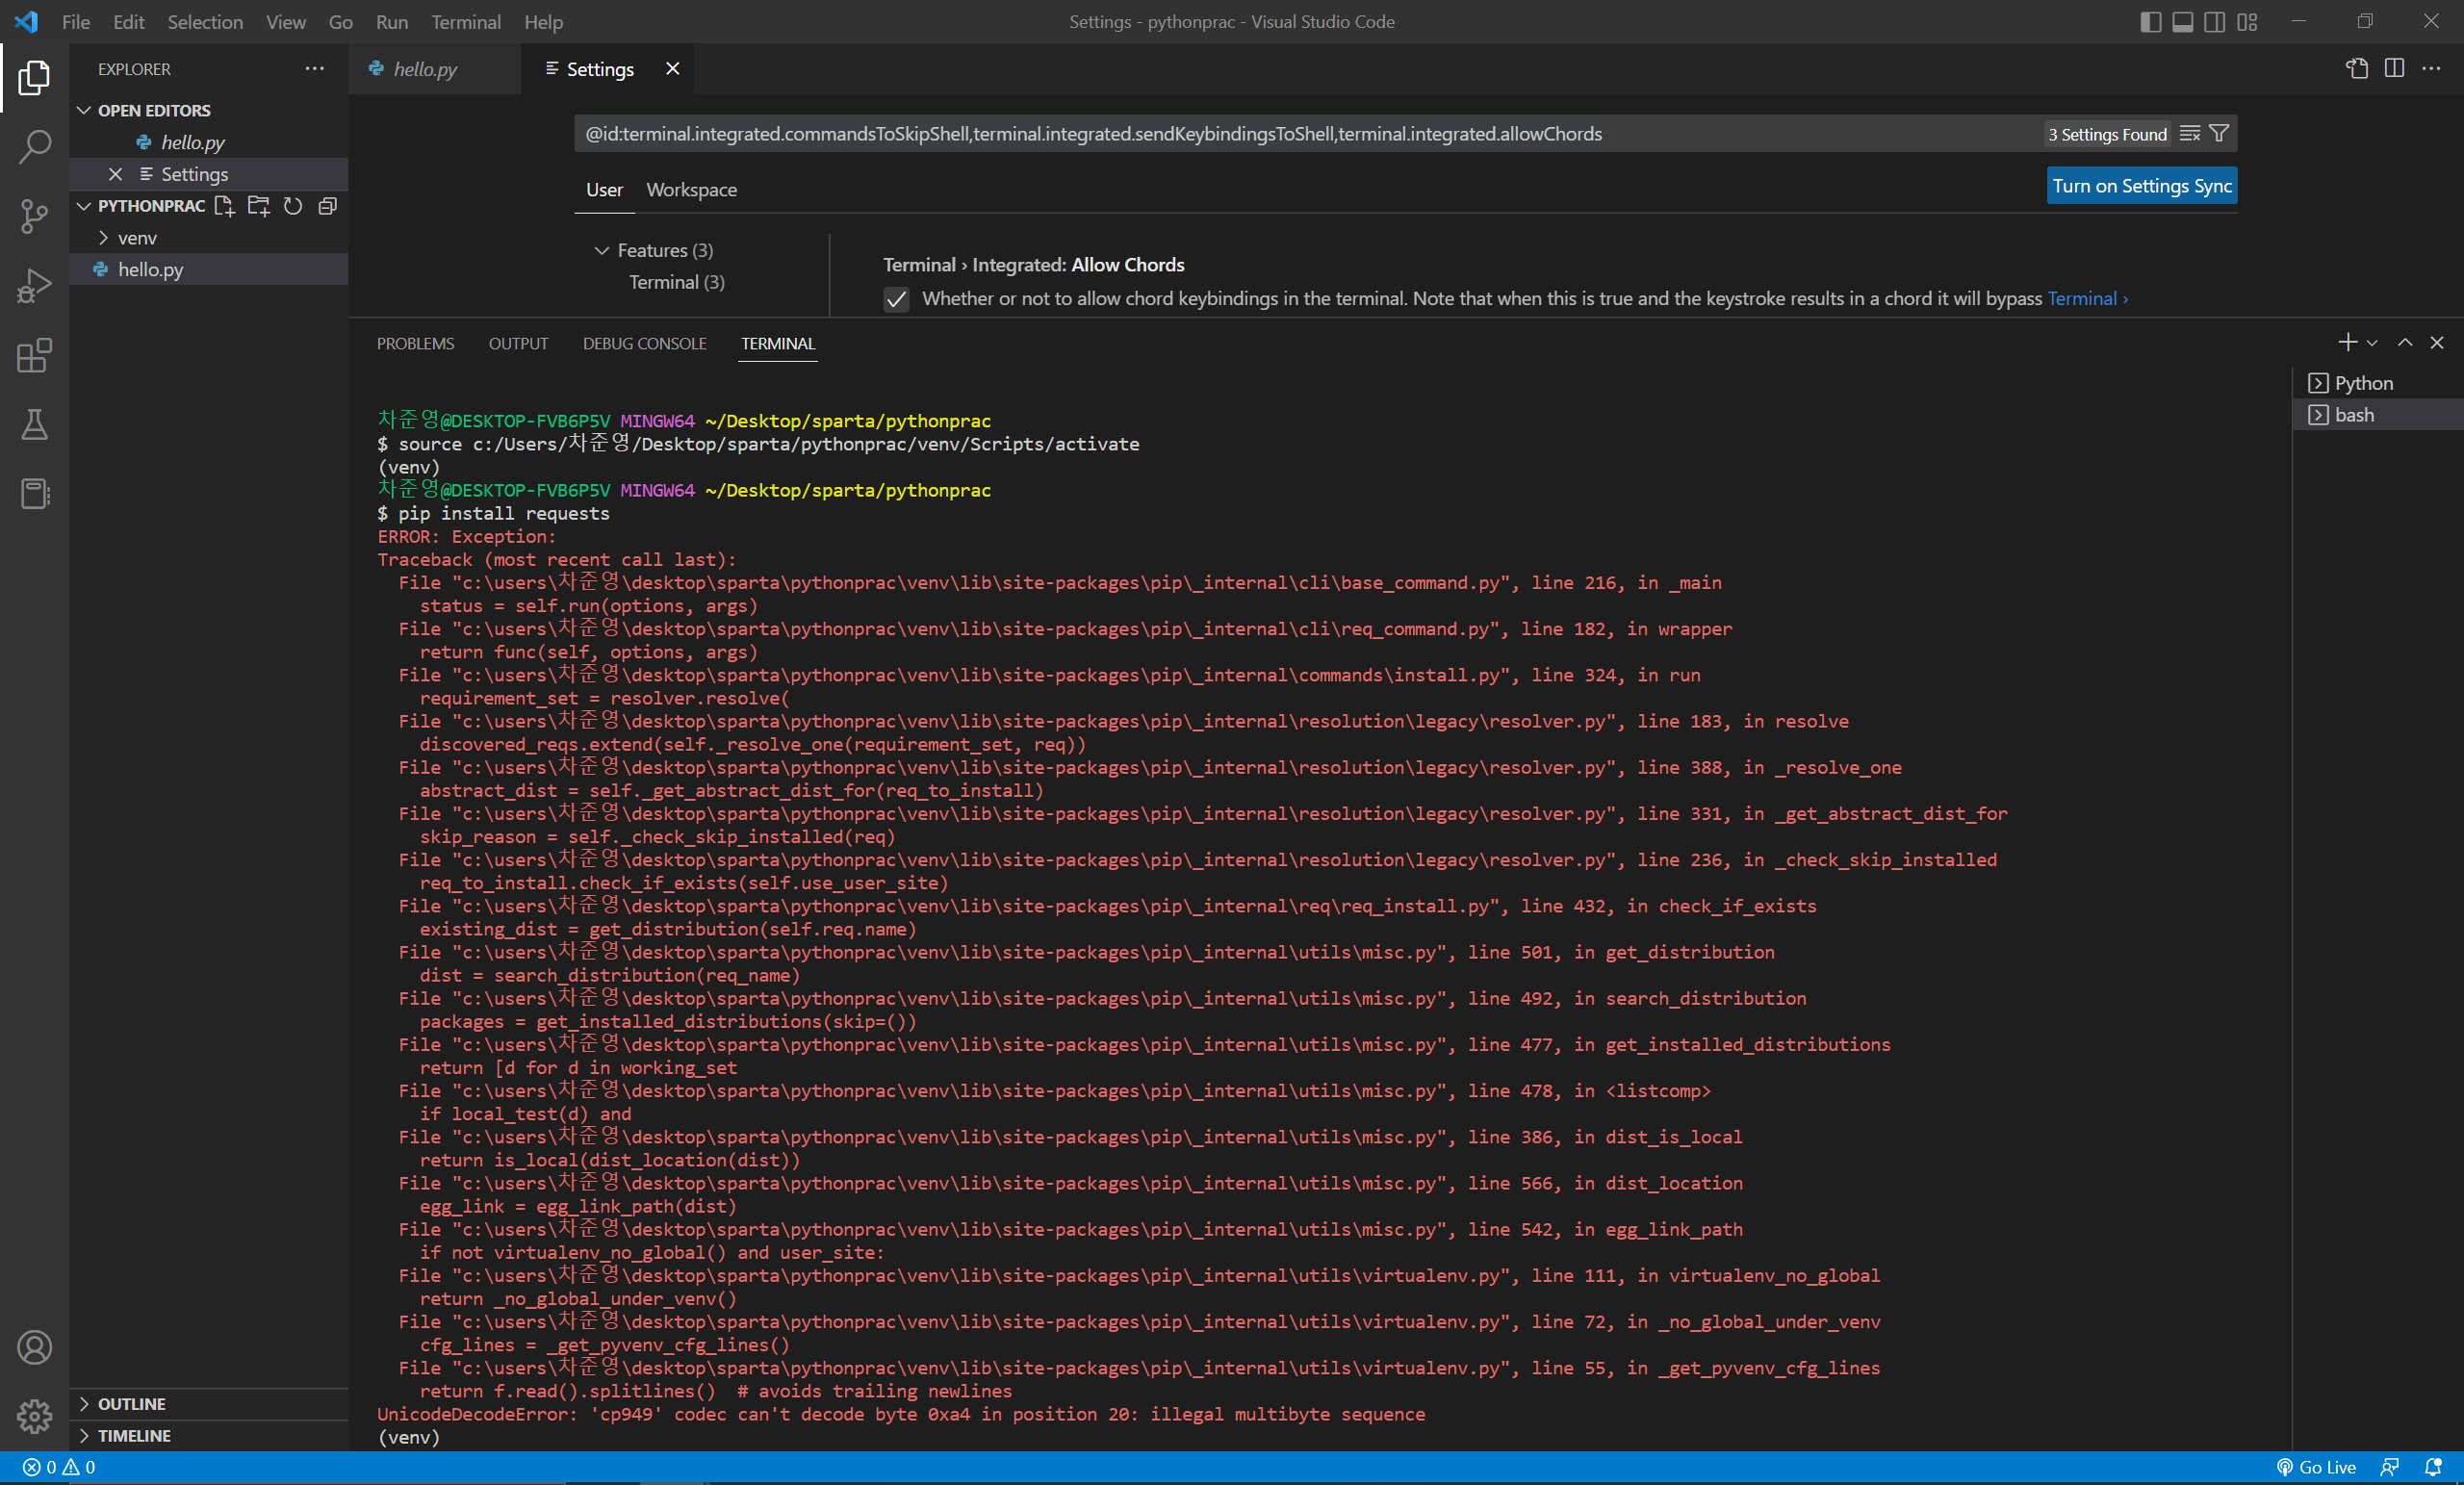Open the Source Control view
The width and height of the screenshot is (2464, 1485).
pos(34,216)
